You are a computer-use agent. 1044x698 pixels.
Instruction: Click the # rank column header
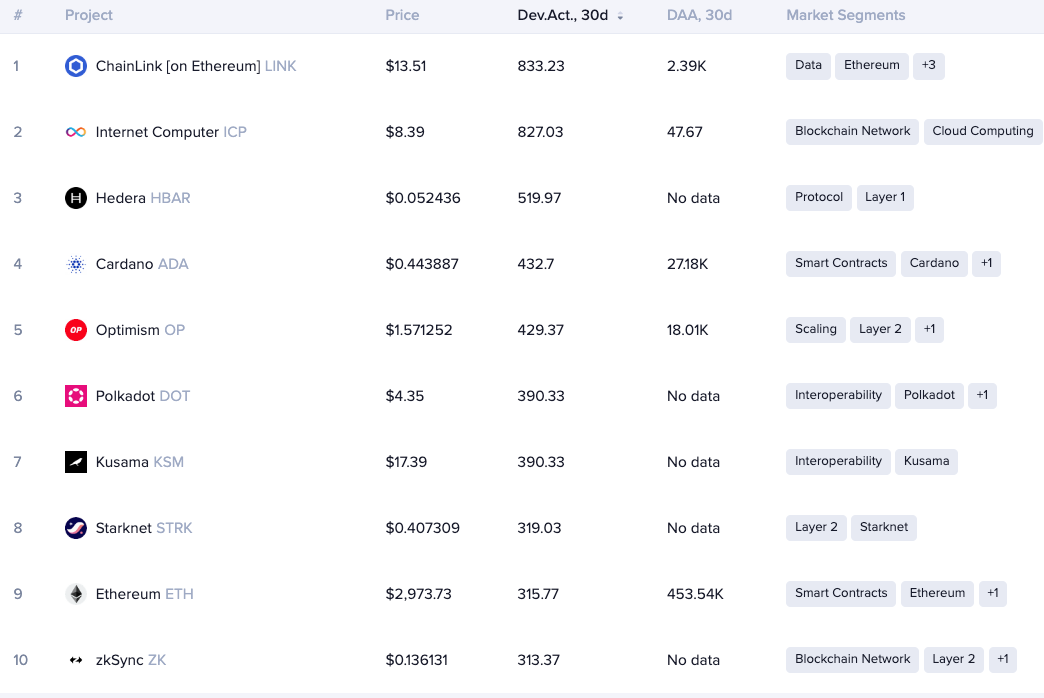[18, 15]
